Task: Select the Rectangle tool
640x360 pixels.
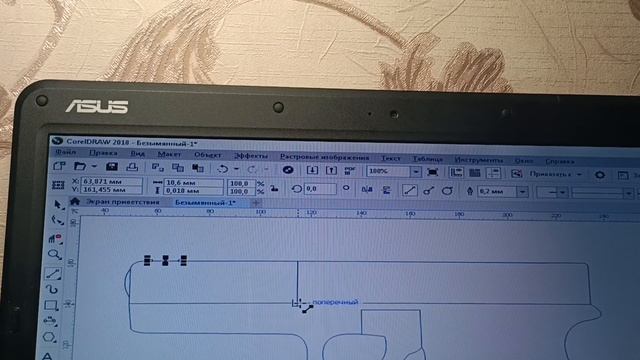Action: click(x=51, y=305)
